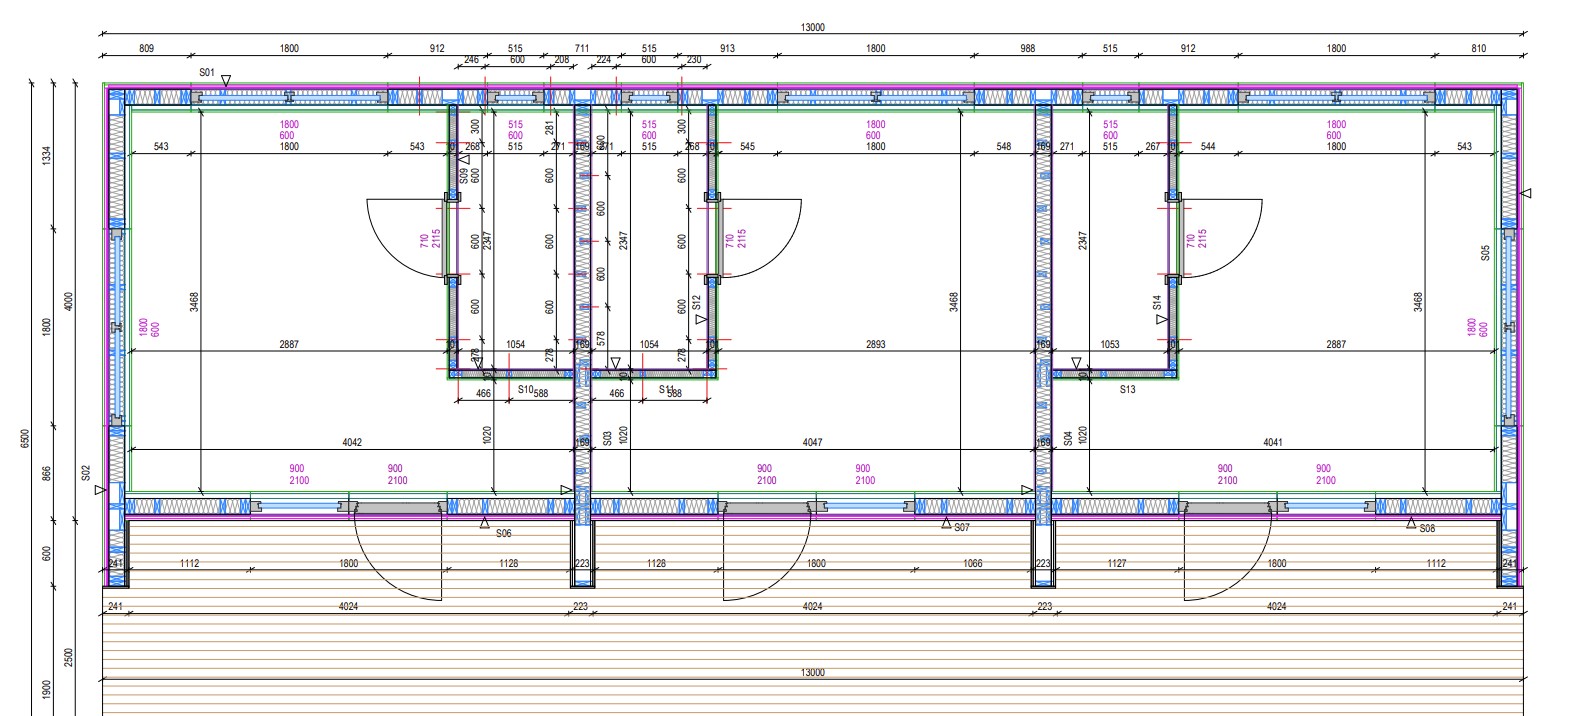Click the S04 partition wall label

point(1068,438)
